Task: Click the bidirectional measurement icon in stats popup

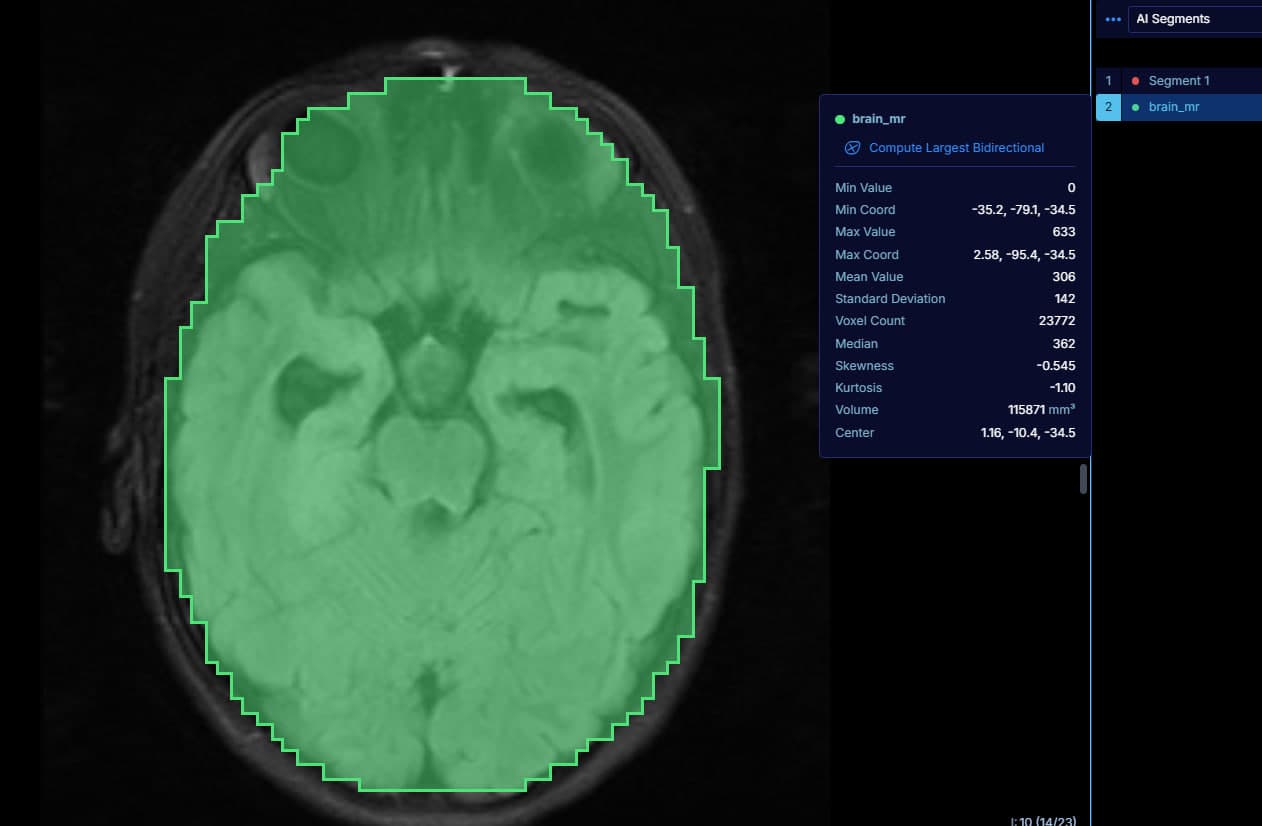Action: 852,148
